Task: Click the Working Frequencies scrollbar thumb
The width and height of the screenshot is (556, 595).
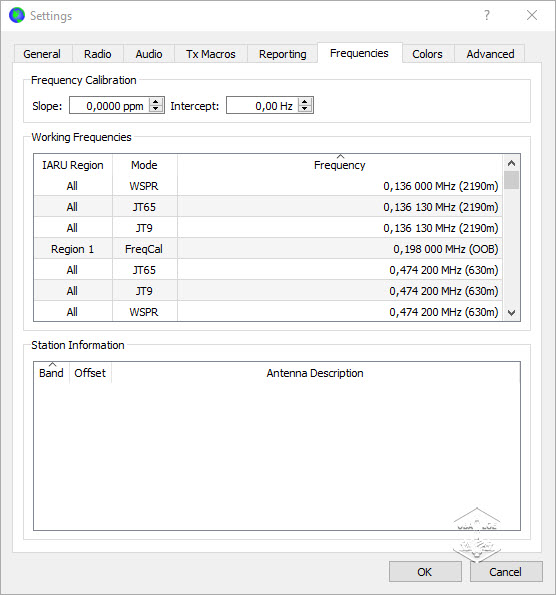Action: 511,180
